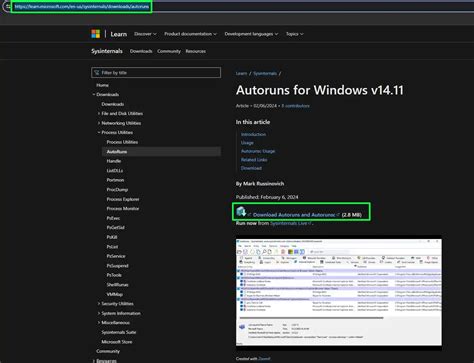Click the Autoruns screenshot thumbnail
Viewport: 474px width, 363px height.
pyautogui.click(x=339, y=292)
